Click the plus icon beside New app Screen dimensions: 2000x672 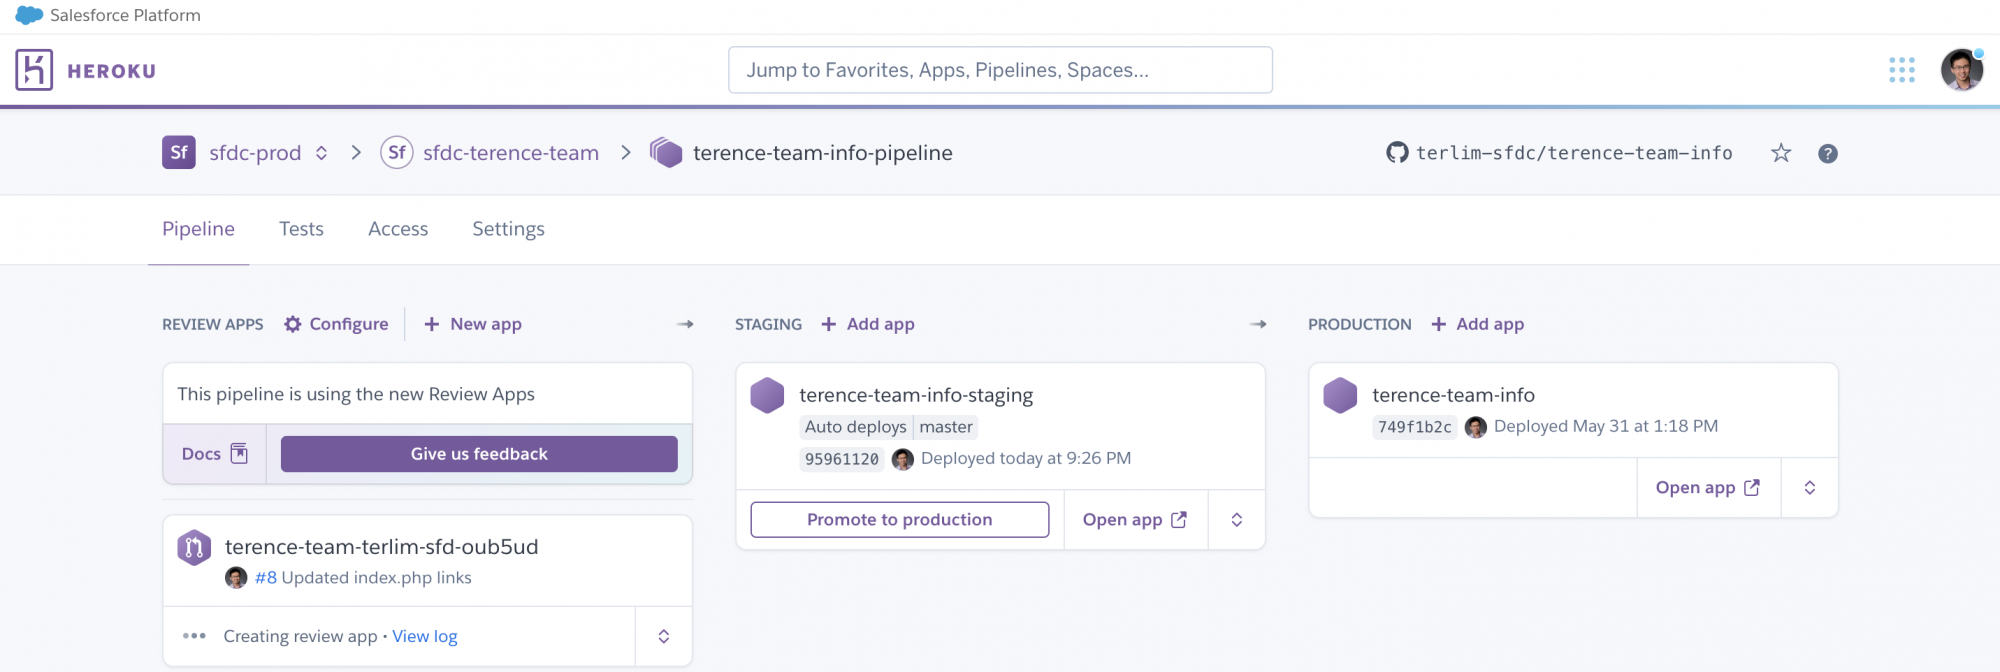point(432,324)
